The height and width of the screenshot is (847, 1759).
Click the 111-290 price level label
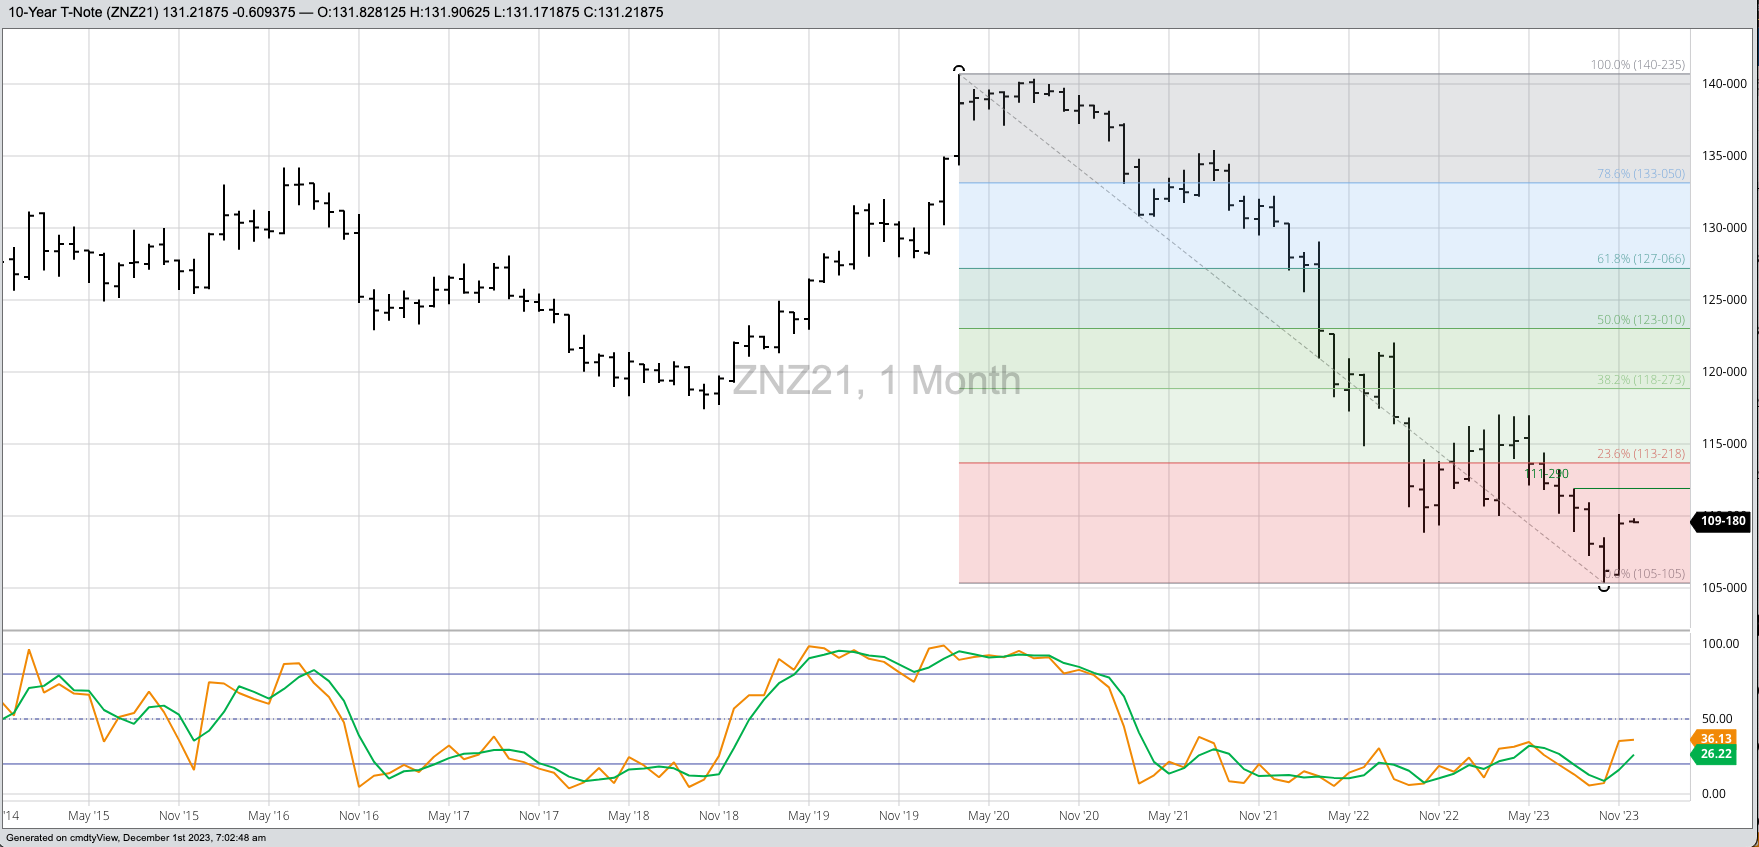pos(1547,474)
